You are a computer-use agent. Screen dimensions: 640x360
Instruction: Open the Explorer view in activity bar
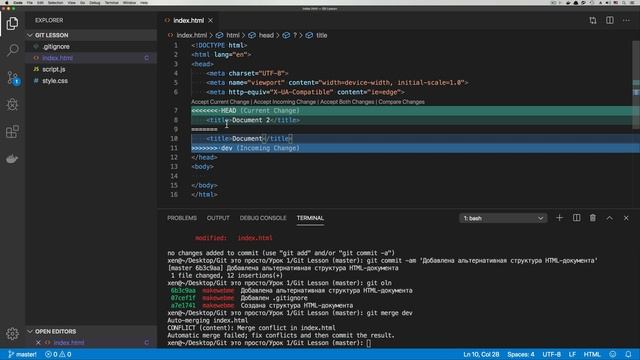[12, 23]
